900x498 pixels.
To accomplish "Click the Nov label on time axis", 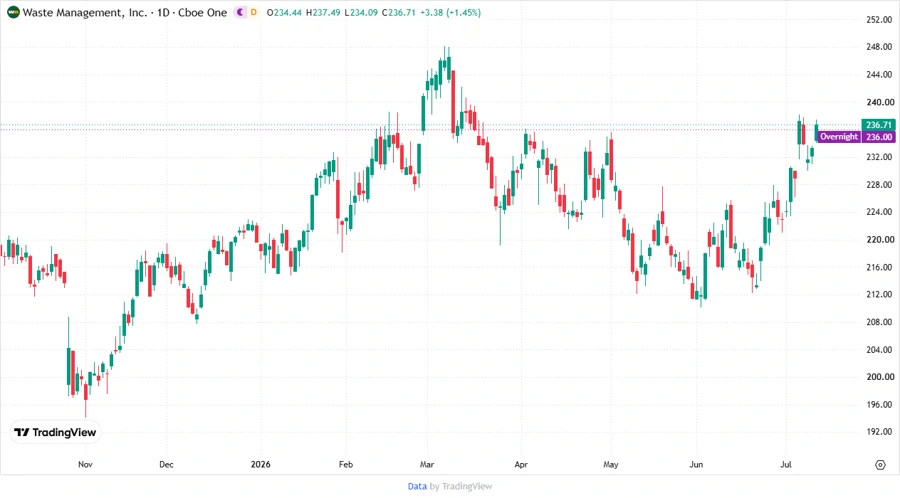I will 85,464.
